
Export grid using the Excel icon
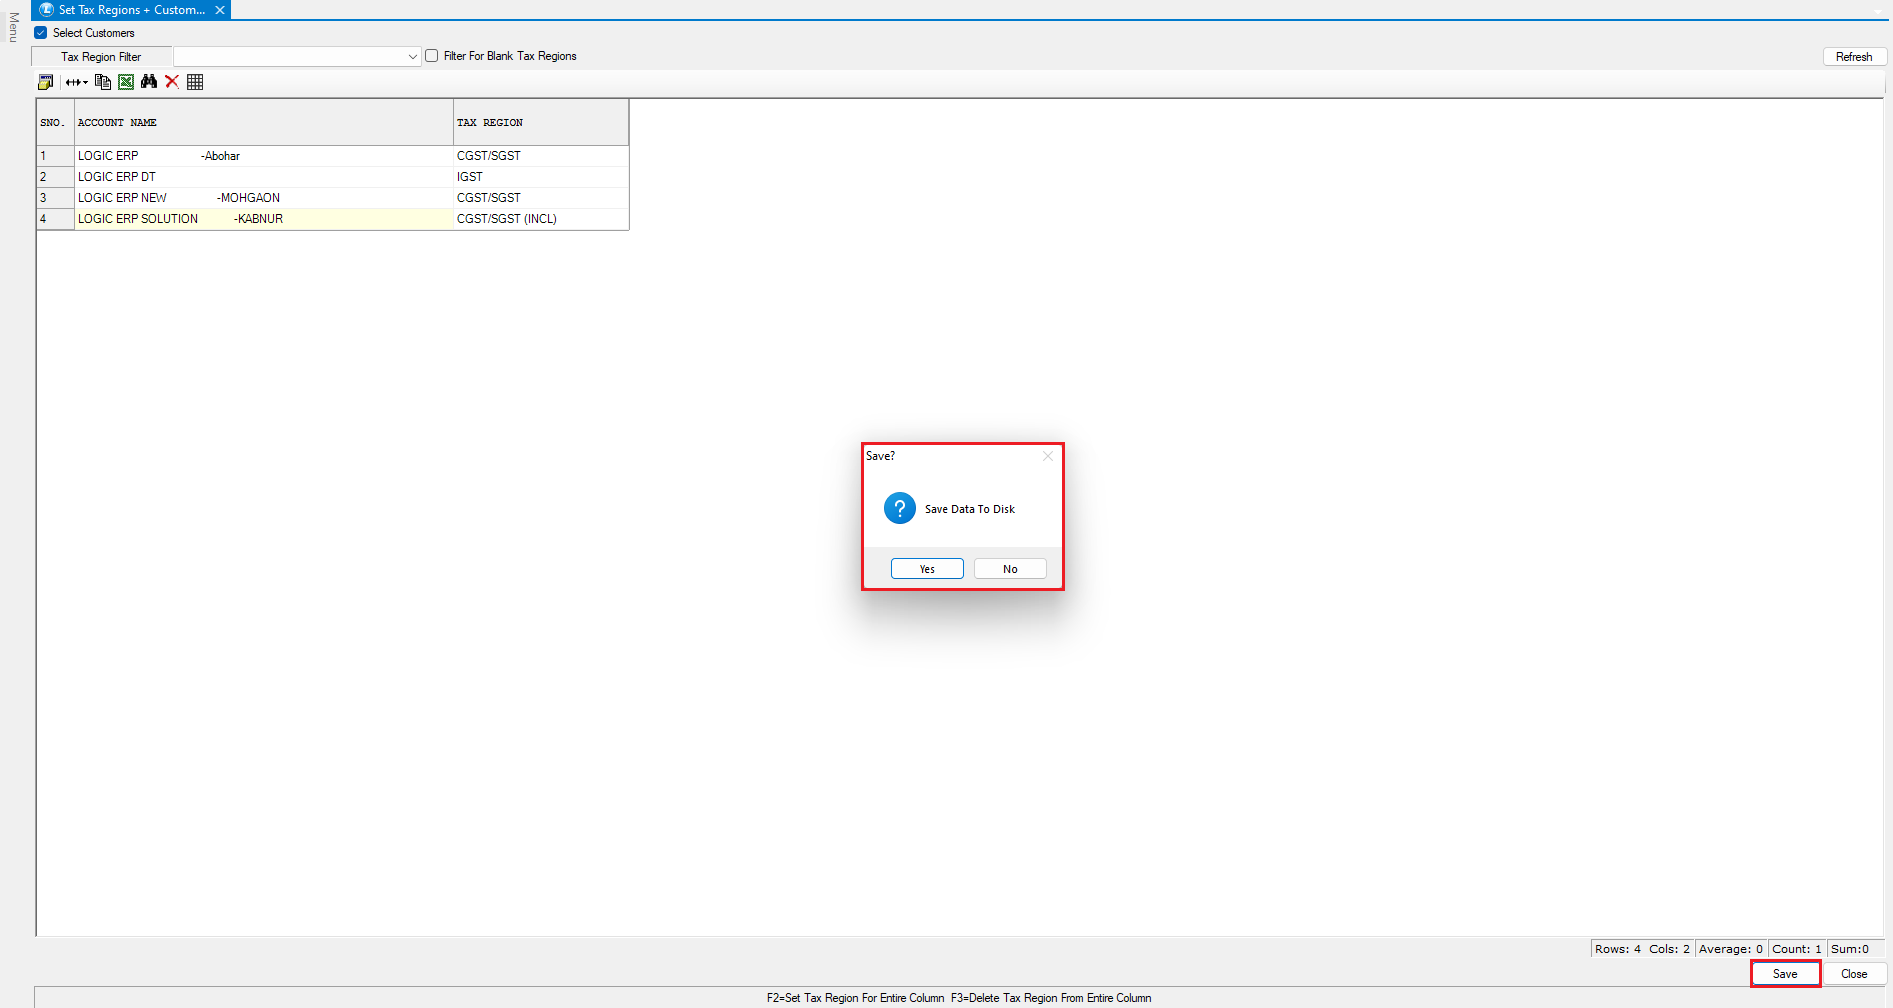tap(126, 82)
